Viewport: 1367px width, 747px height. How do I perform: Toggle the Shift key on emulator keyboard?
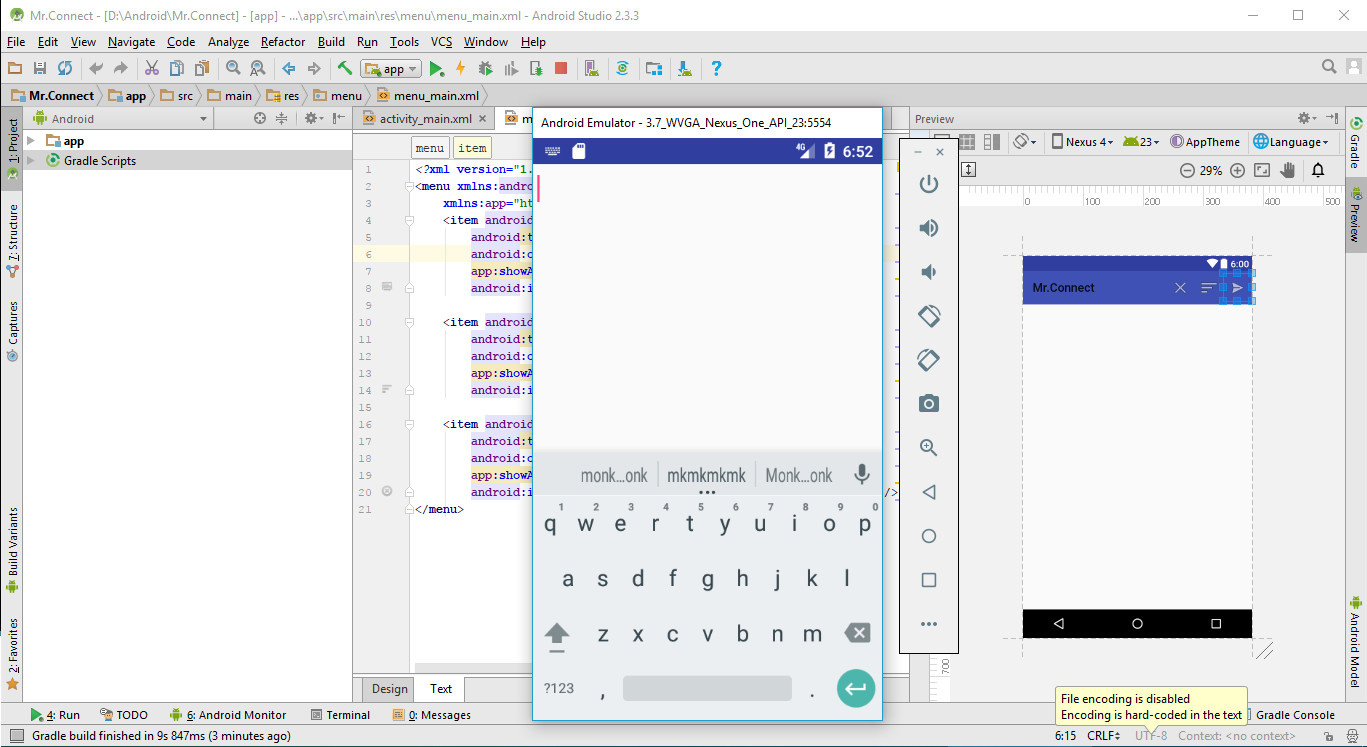(557, 635)
